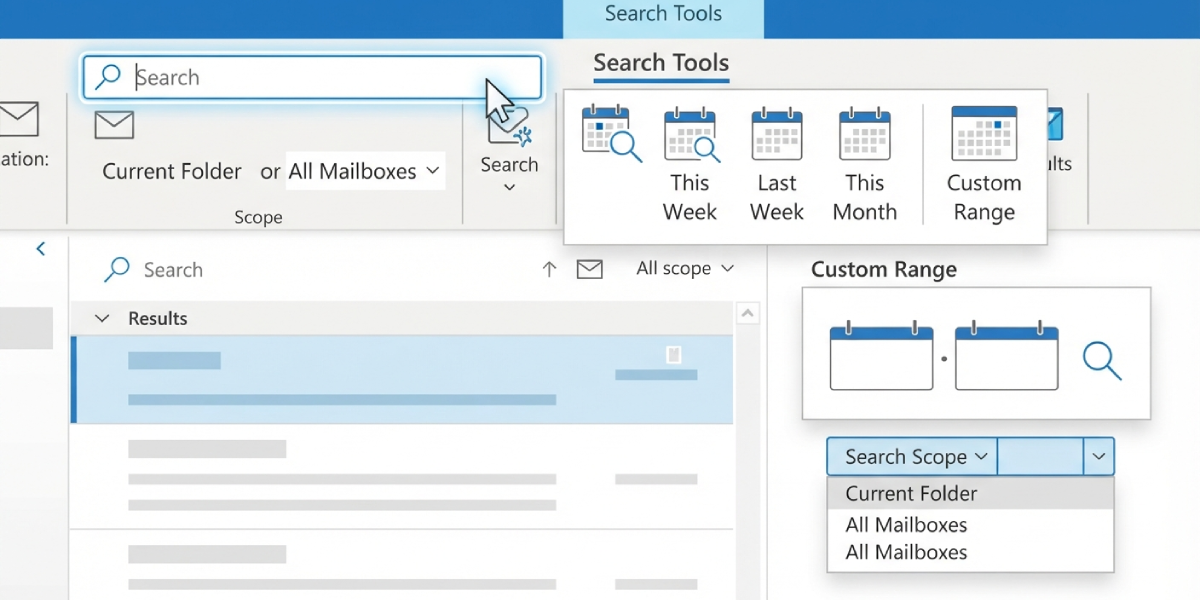Collapse the folder pane with left chevron

[x=41, y=249]
